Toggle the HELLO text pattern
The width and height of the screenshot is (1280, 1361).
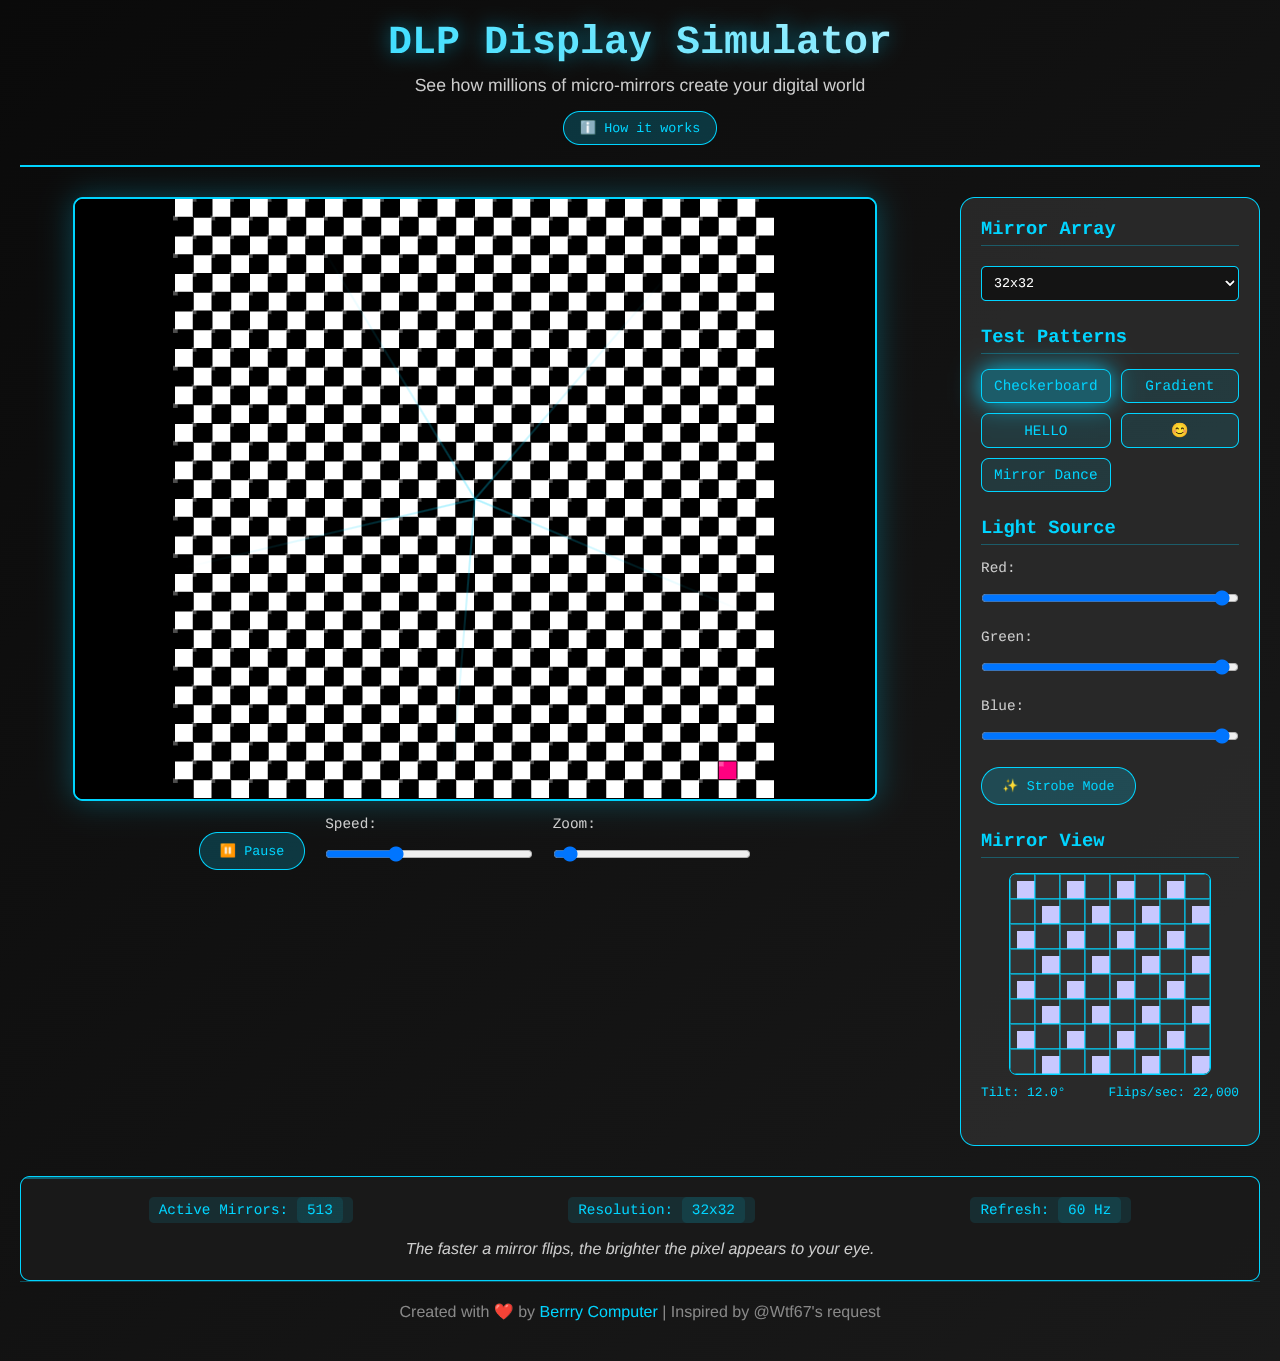click(x=1045, y=430)
